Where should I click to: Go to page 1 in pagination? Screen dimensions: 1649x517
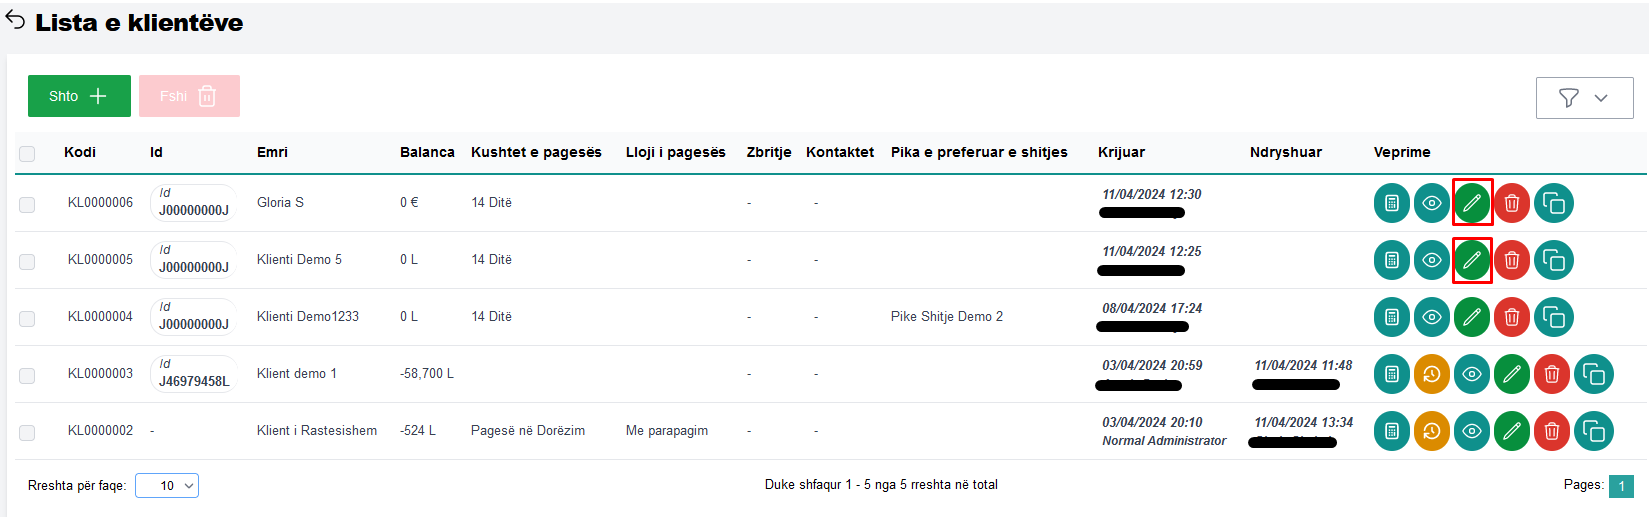click(x=1621, y=486)
